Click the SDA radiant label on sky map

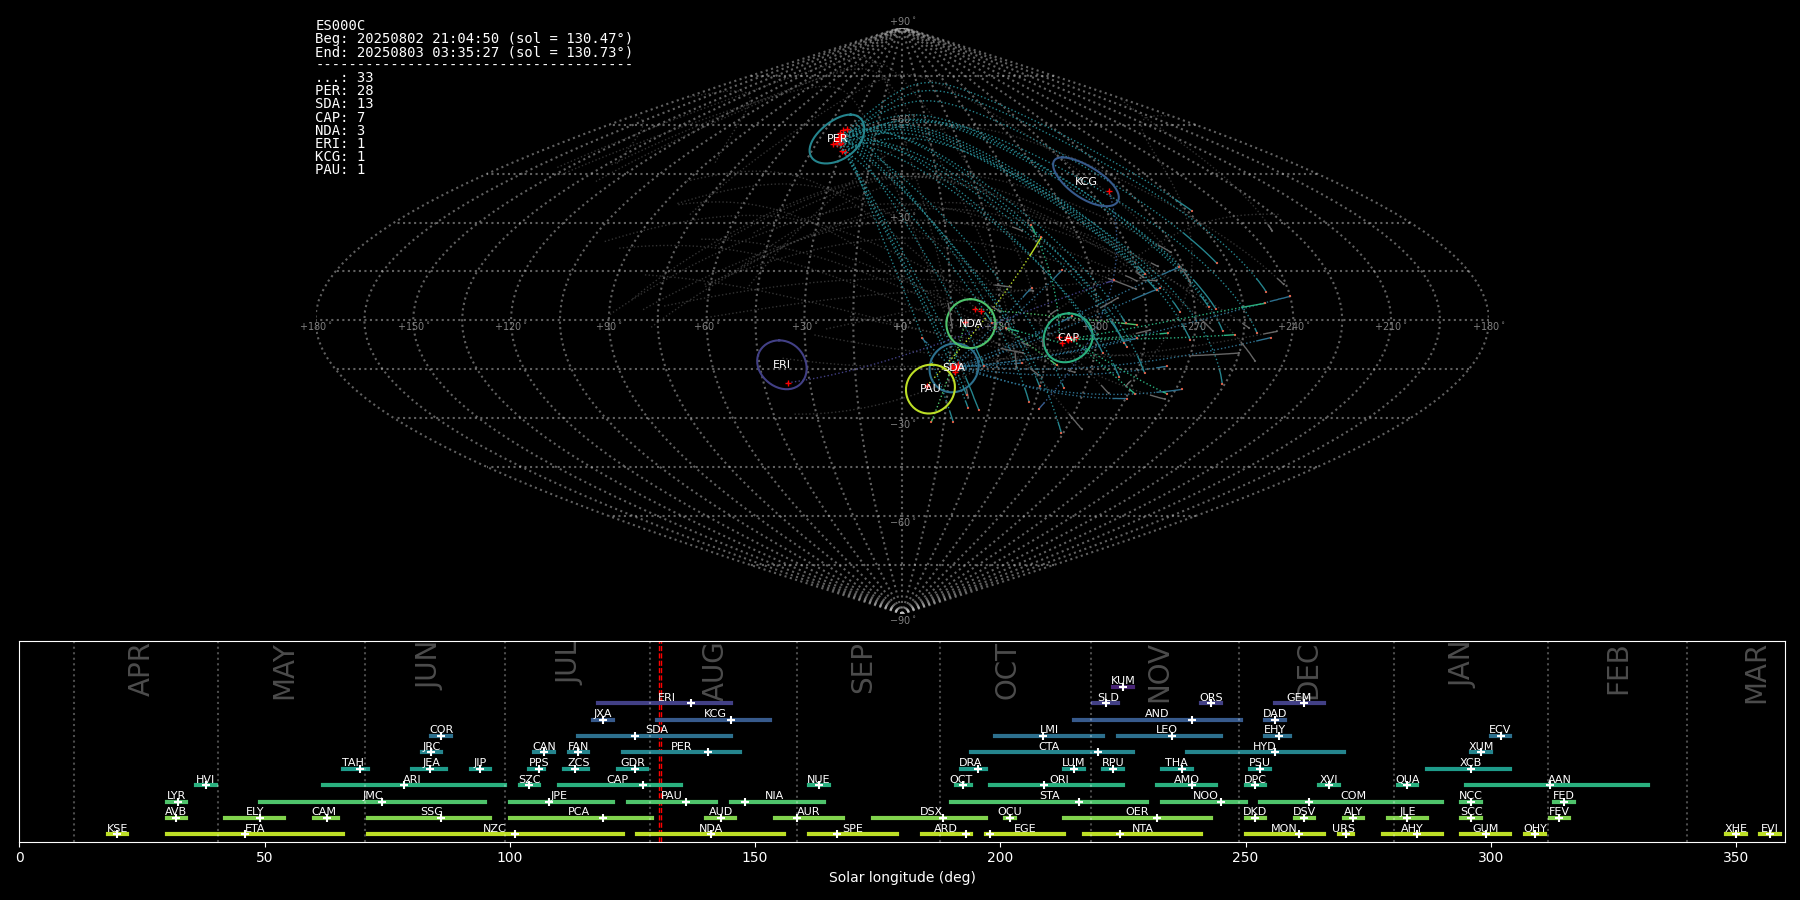pos(954,368)
